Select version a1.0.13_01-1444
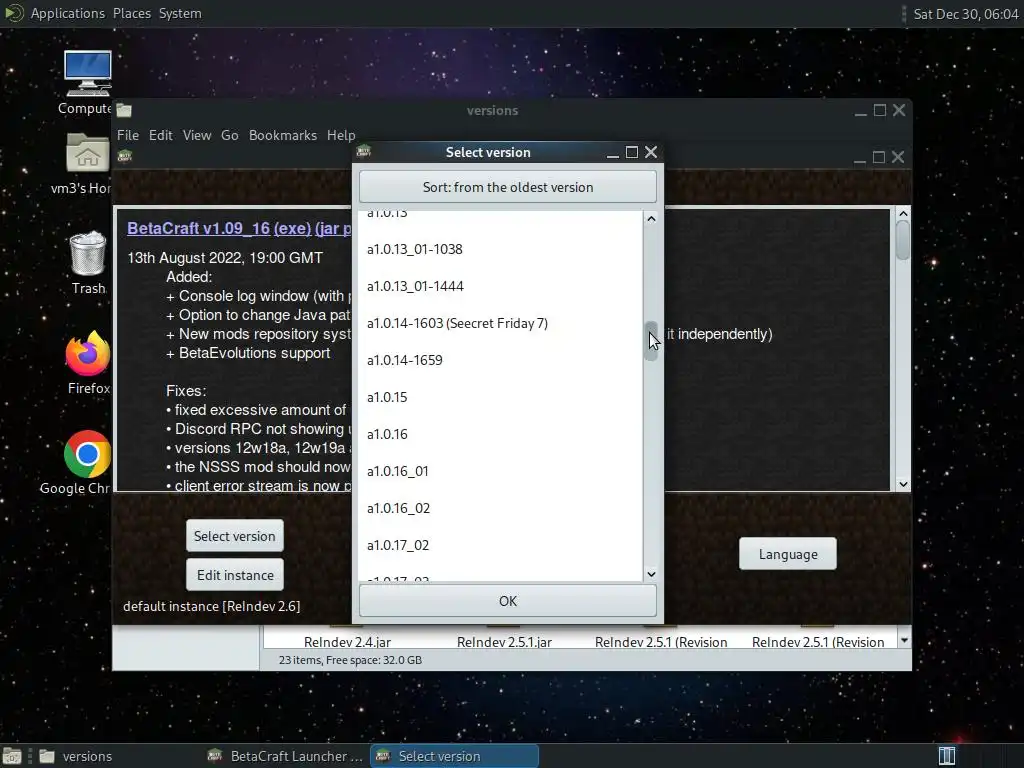This screenshot has height=768, width=1024. coord(500,286)
